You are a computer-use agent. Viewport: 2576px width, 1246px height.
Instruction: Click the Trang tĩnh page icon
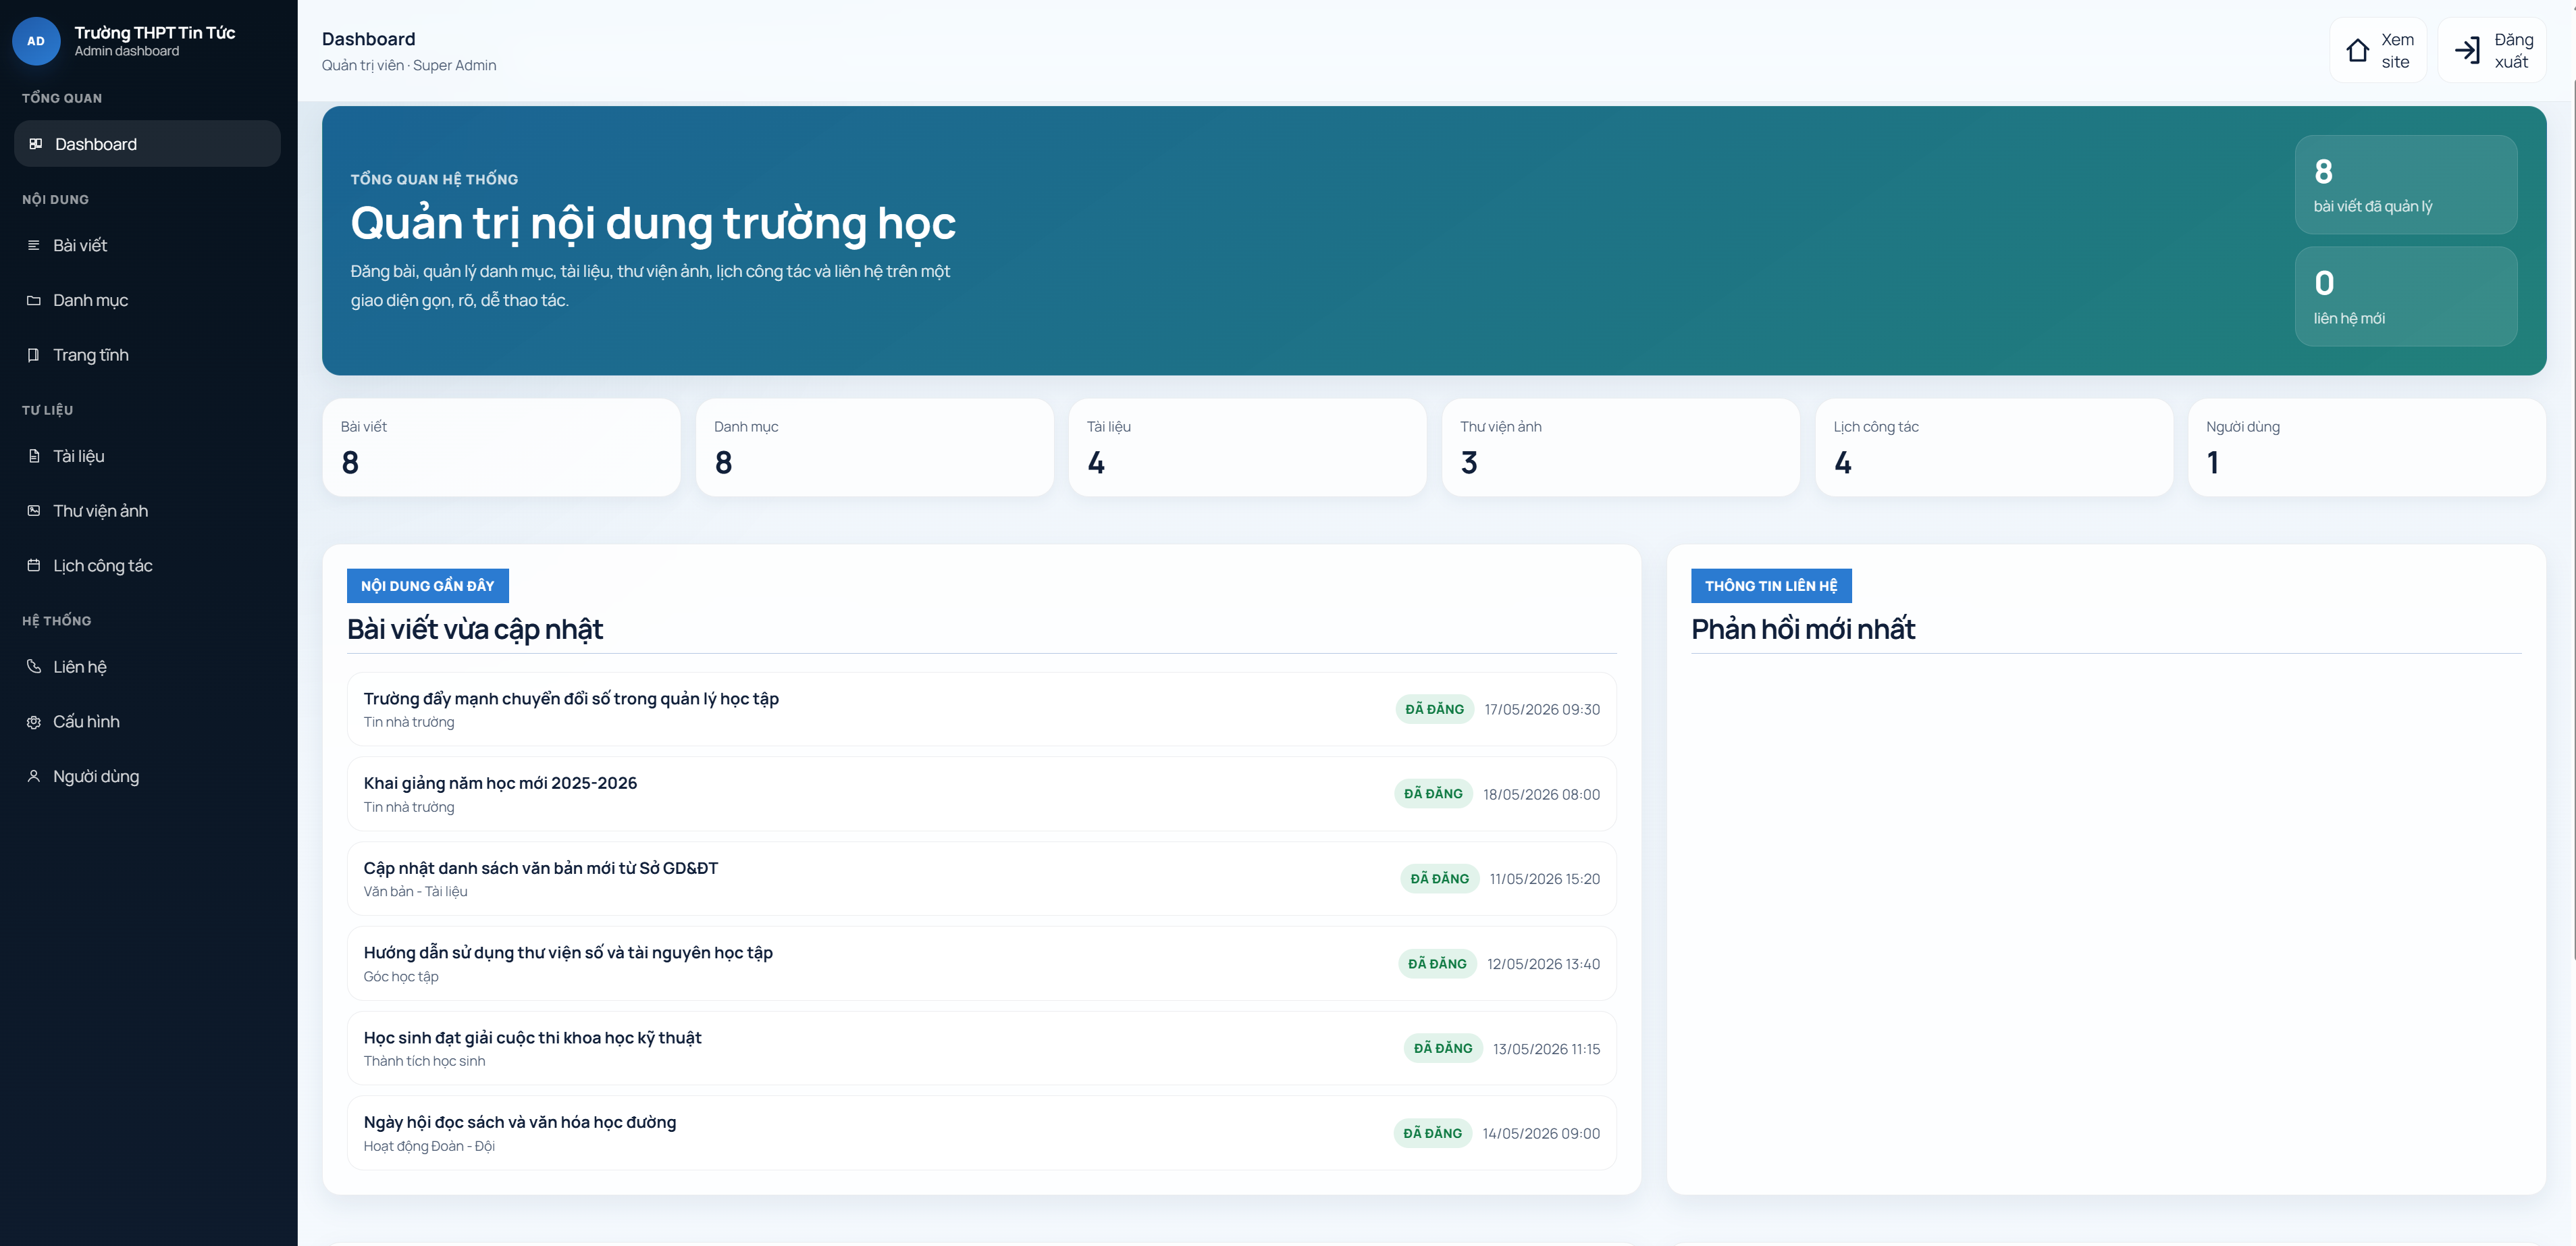click(x=34, y=355)
